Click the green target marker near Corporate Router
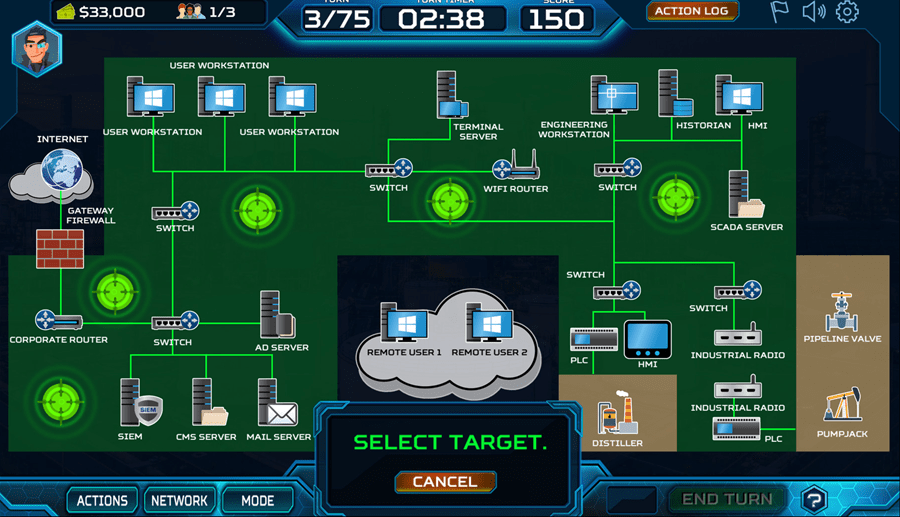 (115, 291)
